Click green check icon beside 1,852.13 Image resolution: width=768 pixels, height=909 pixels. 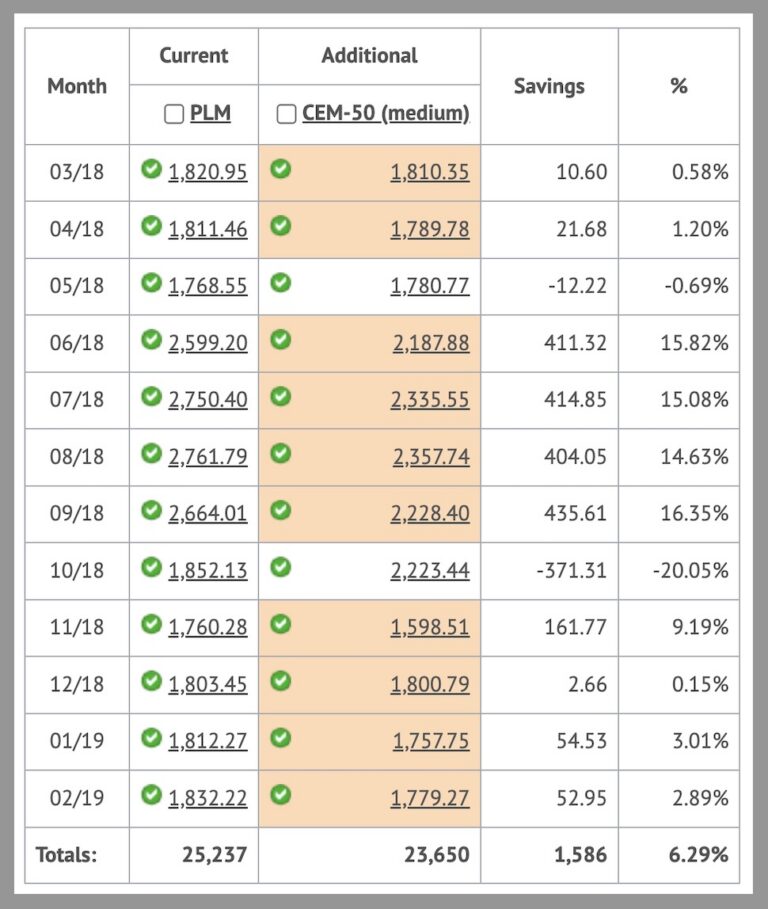click(152, 568)
